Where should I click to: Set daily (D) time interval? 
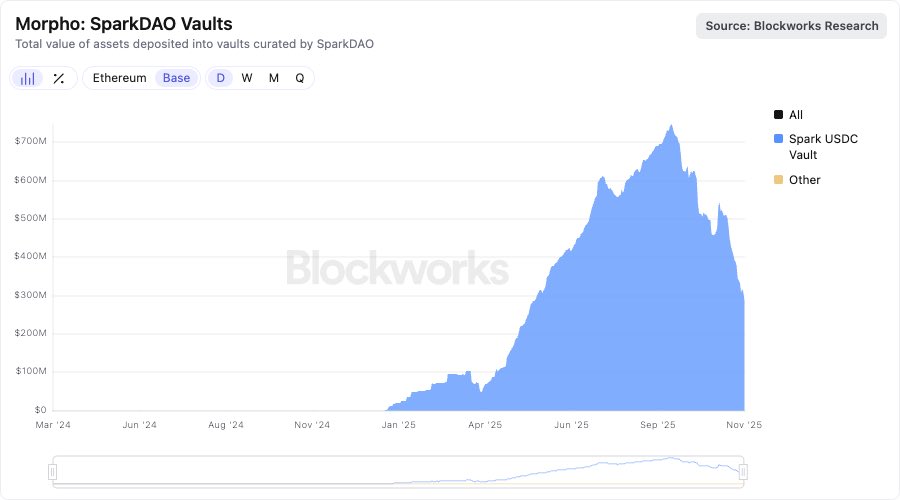point(221,78)
